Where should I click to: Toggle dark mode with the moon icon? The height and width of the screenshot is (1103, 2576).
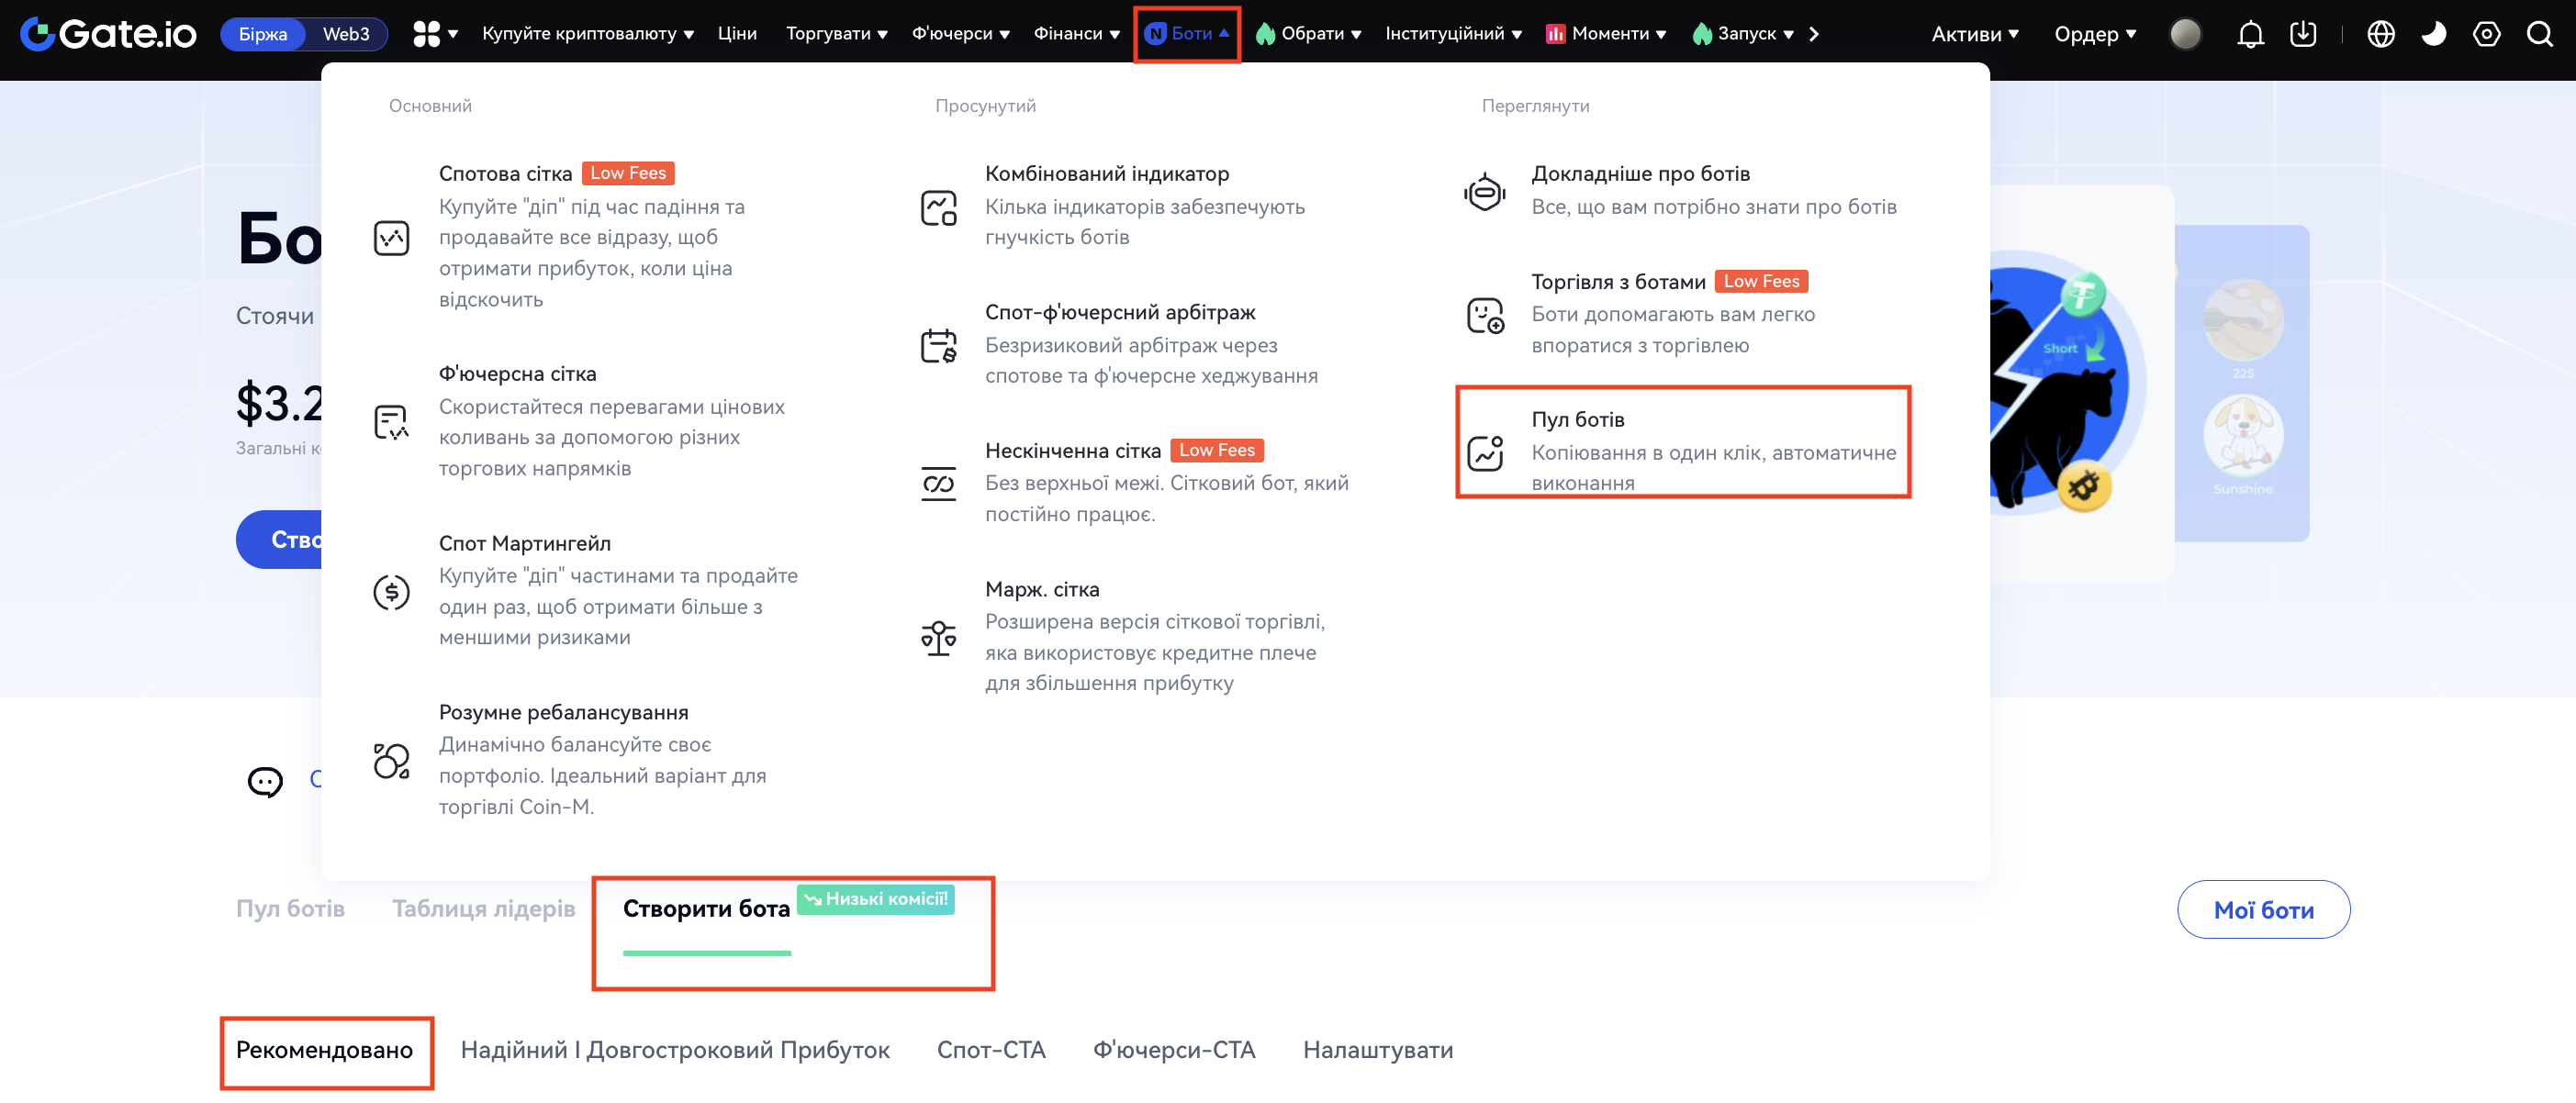pyautogui.click(x=2433, y=34)
